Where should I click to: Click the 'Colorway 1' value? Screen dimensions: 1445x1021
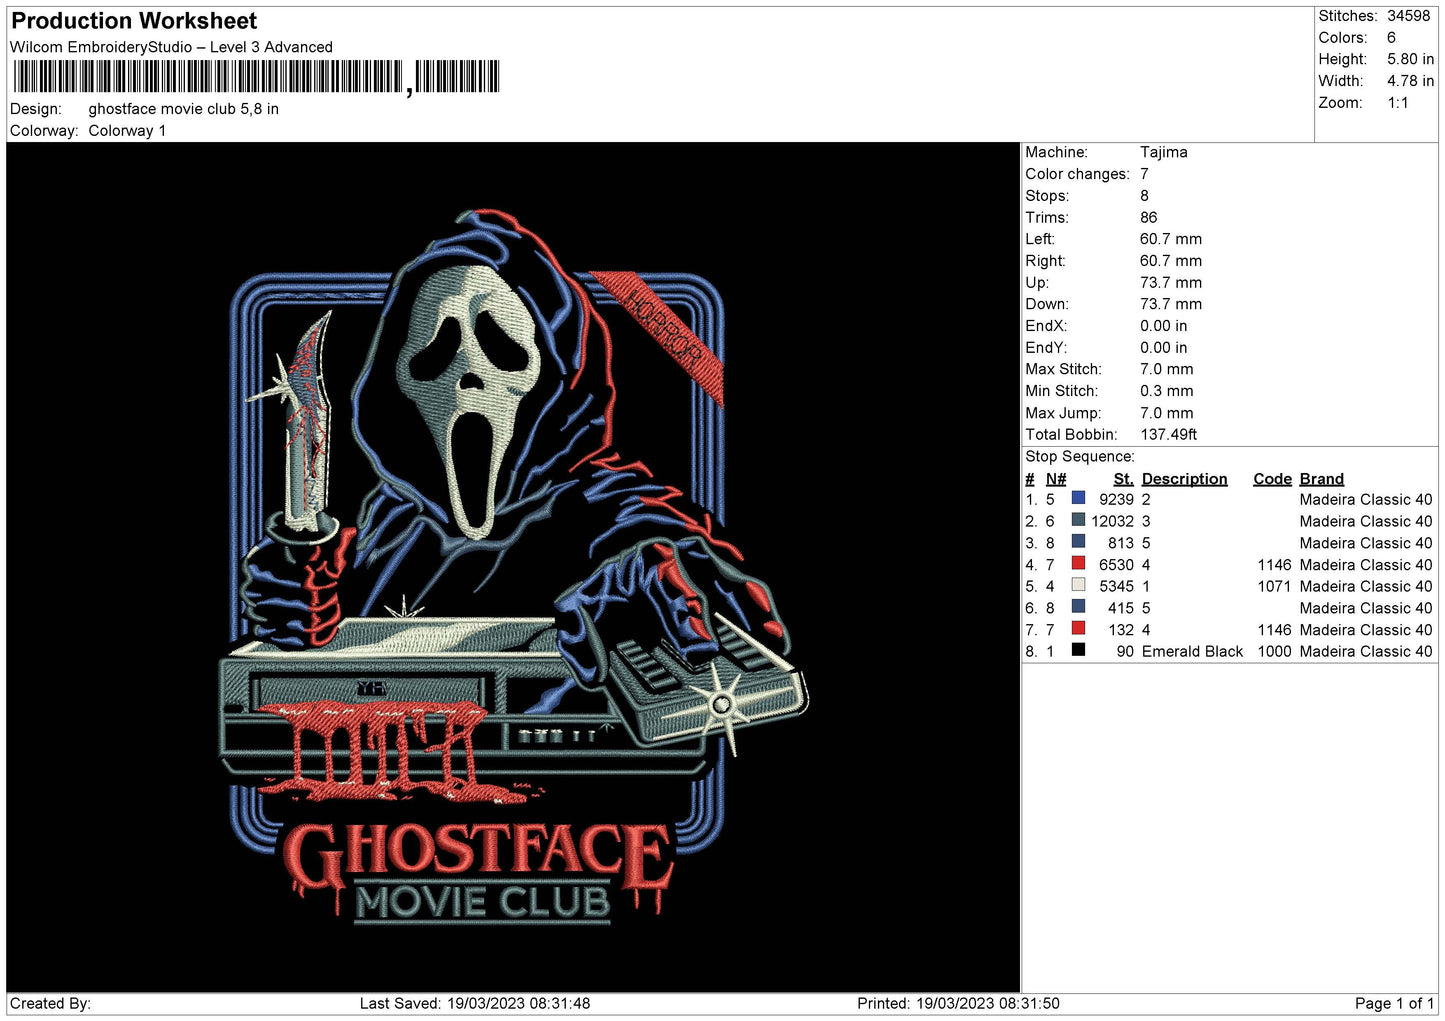coord(127,131)
